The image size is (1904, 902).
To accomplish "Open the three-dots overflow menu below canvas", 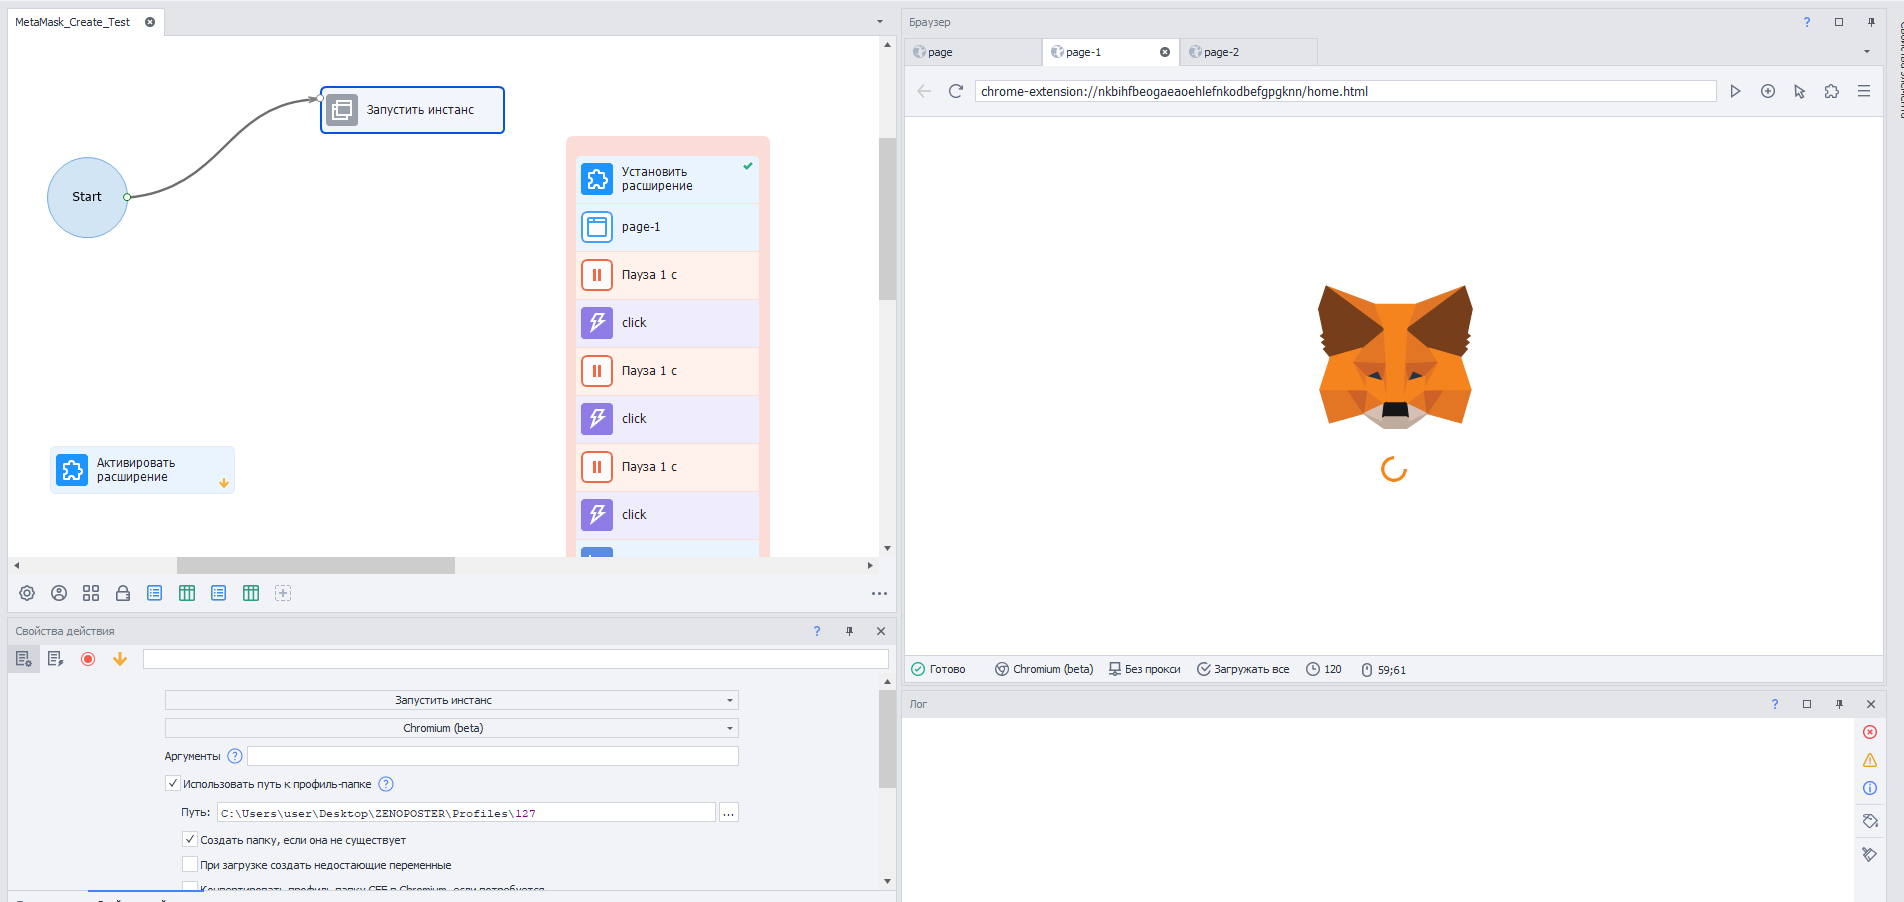I will tap(879, 593).
